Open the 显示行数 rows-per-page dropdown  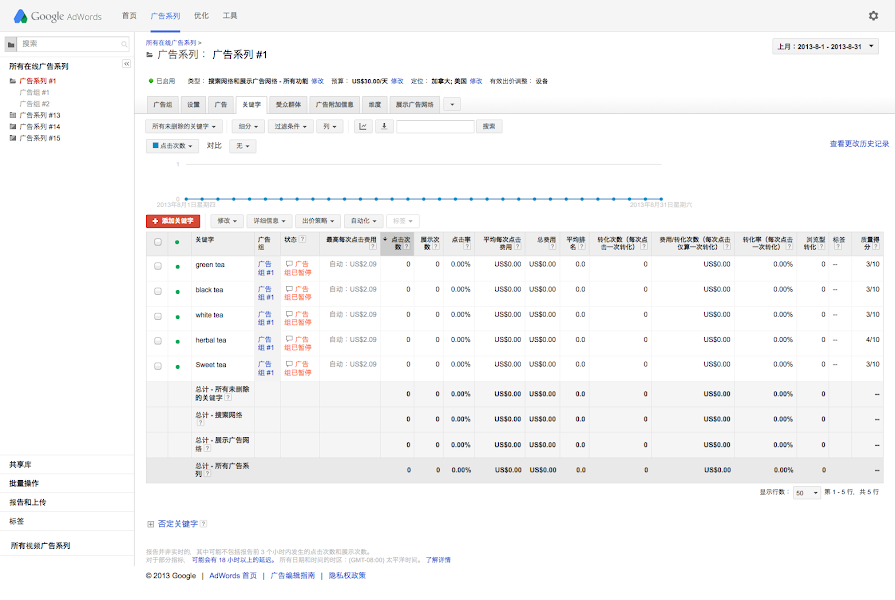tap(807, 493)
